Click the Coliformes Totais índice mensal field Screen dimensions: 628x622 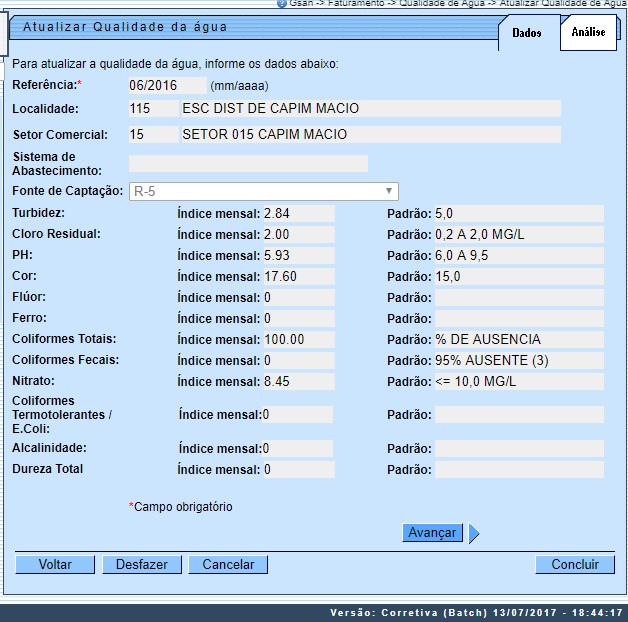click(x=298, y=339)
